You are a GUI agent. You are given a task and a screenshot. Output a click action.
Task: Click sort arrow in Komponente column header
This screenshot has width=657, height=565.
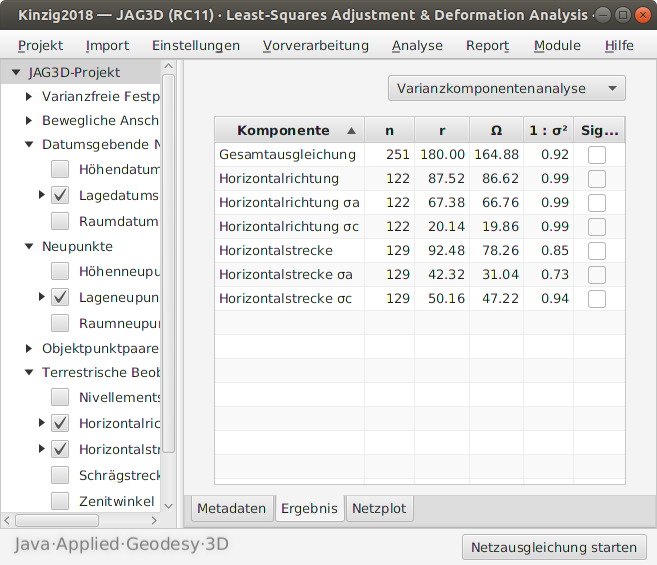[x=350, y=131]
